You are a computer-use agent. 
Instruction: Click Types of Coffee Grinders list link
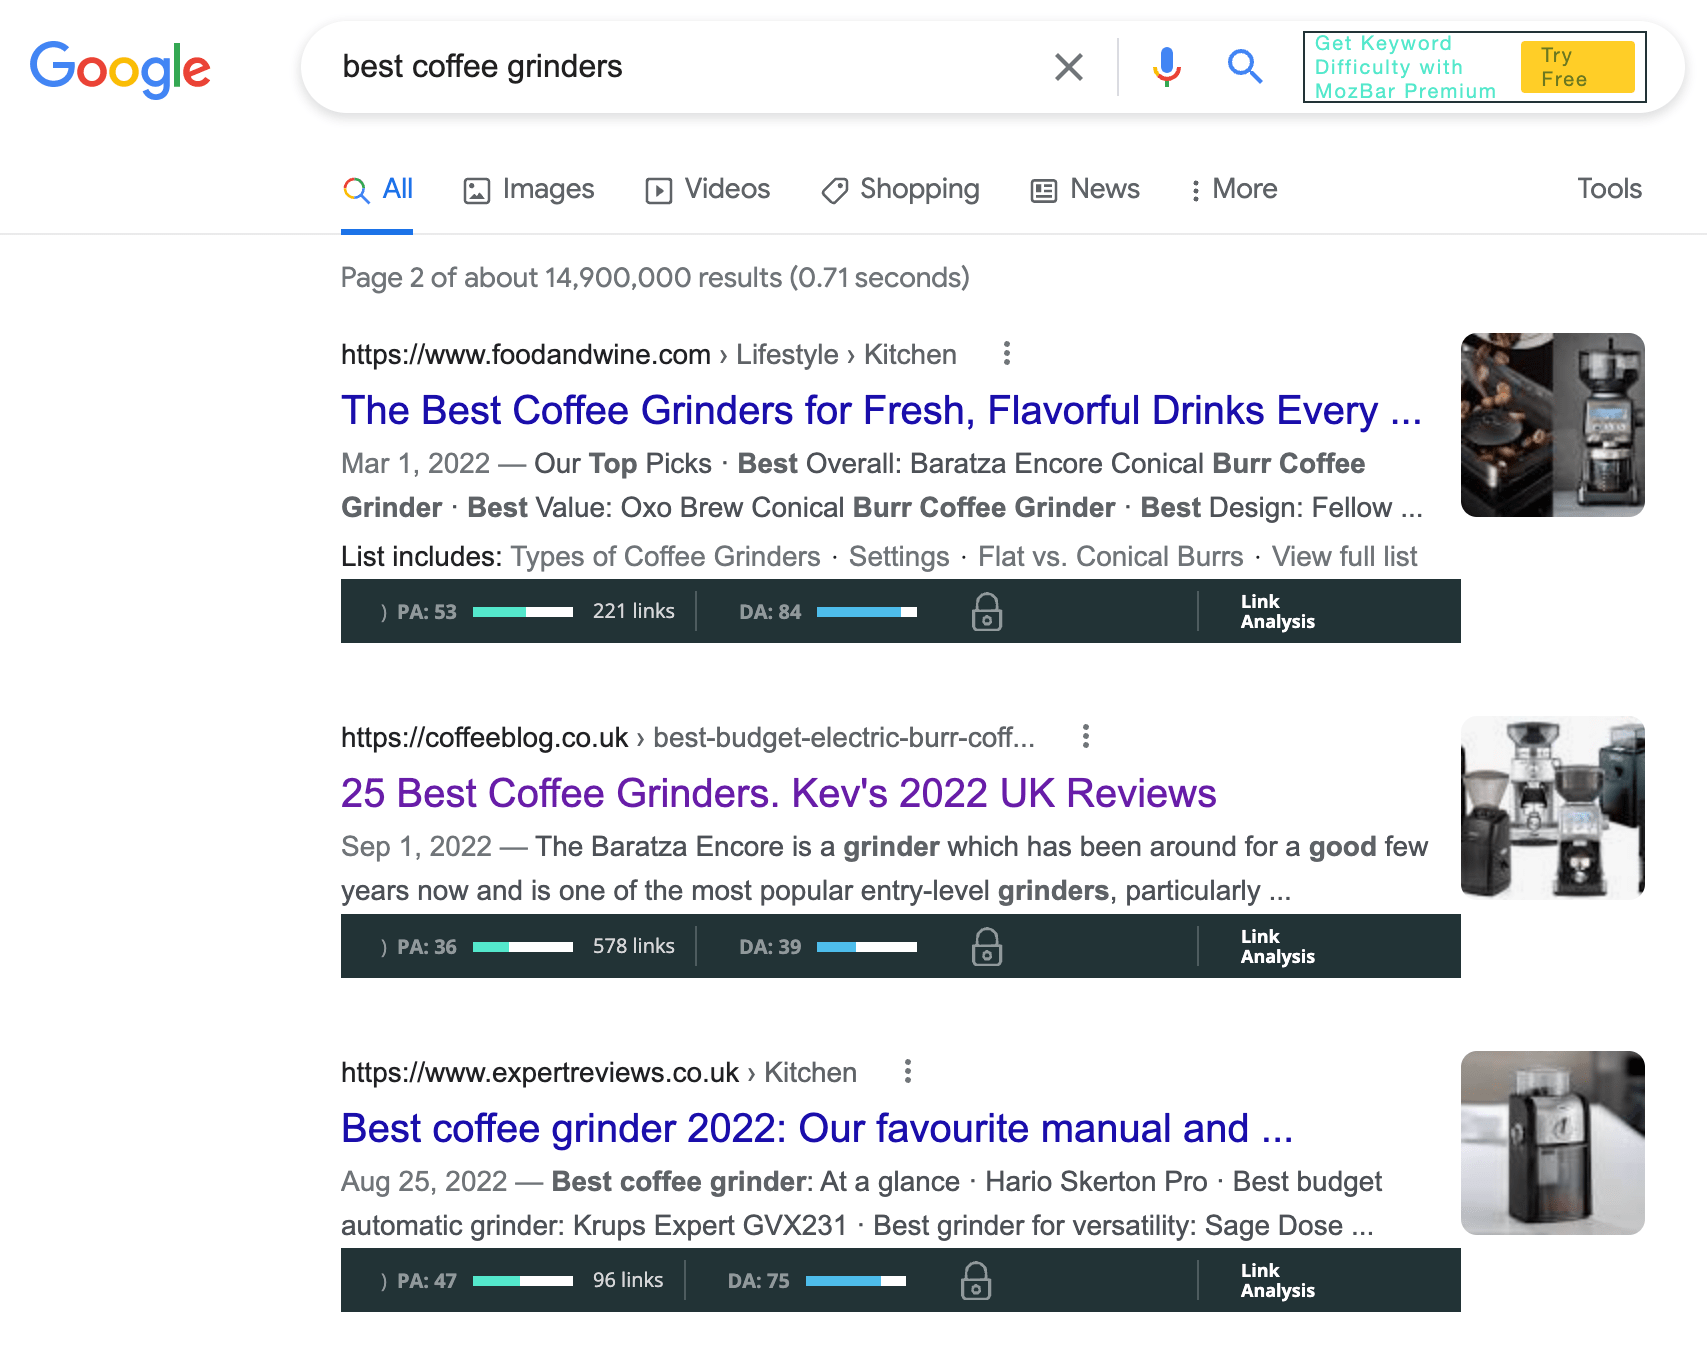[x=665, y=556]
